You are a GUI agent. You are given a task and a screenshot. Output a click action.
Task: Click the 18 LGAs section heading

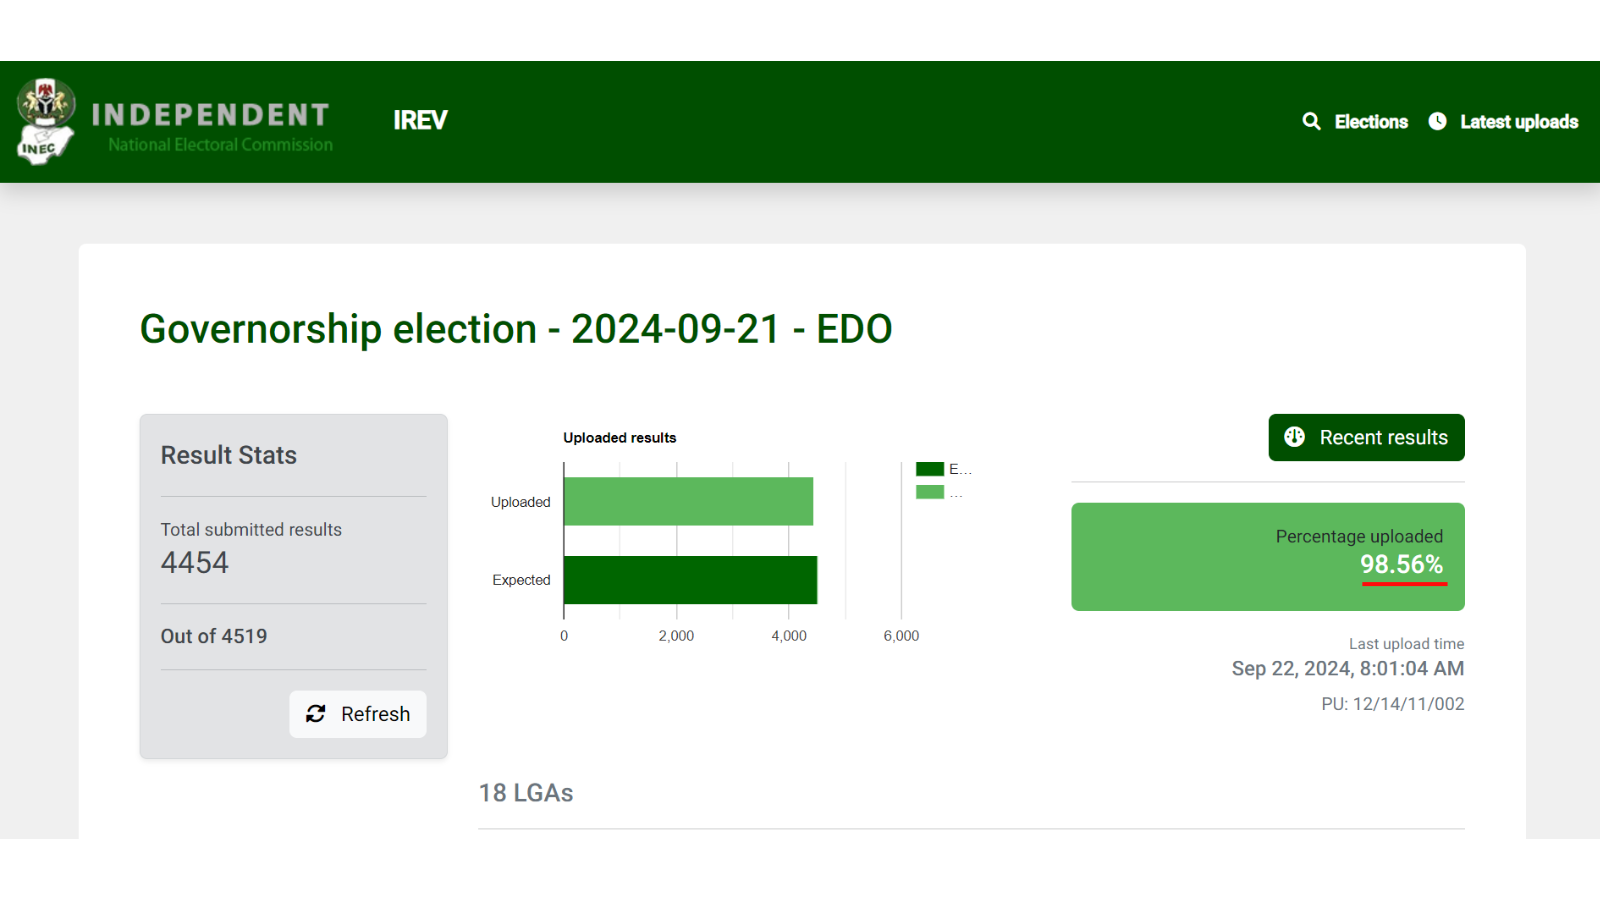(x=526, y=793)
